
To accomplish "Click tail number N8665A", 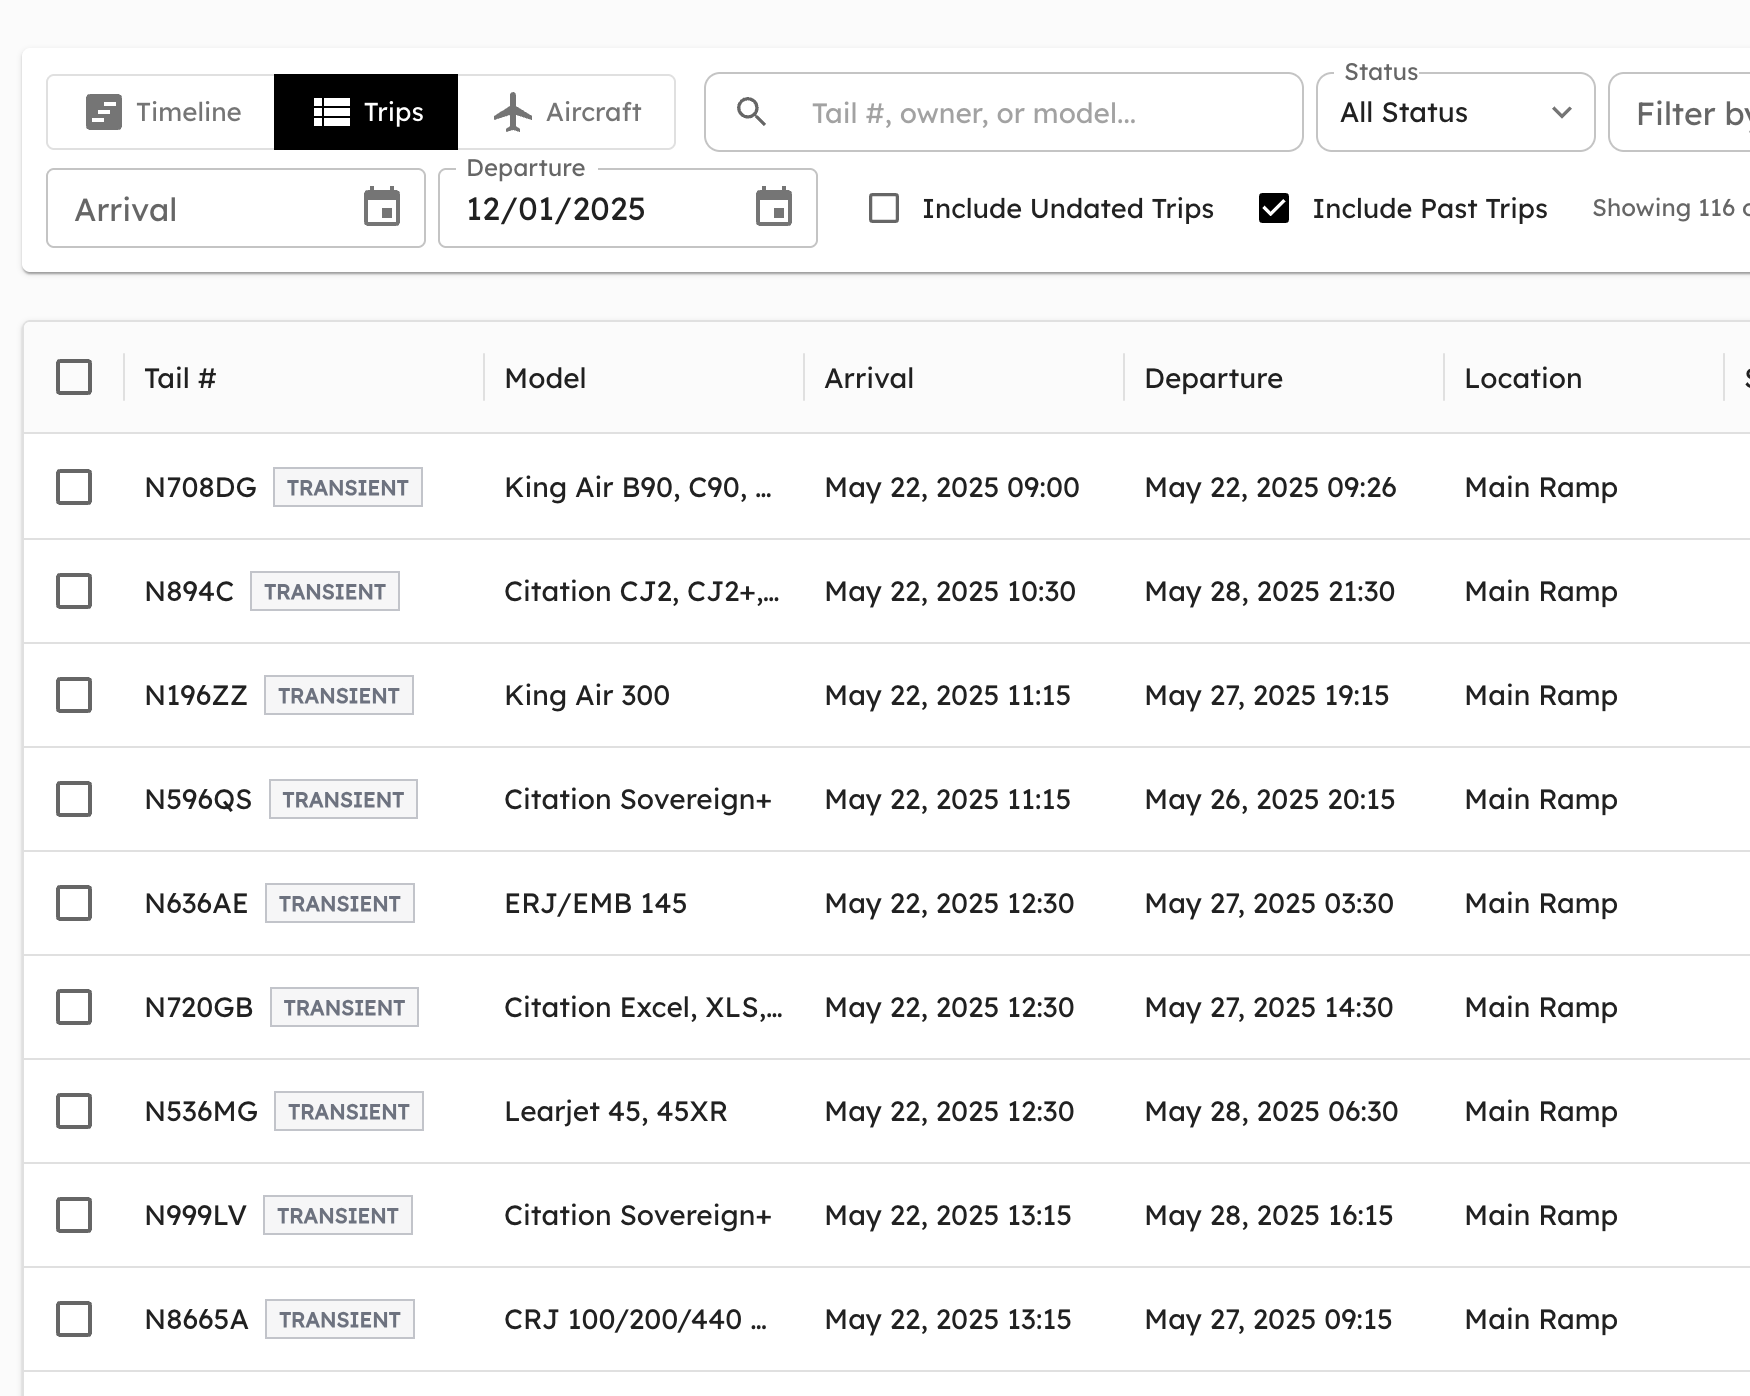I will (x=196, y=1319).
